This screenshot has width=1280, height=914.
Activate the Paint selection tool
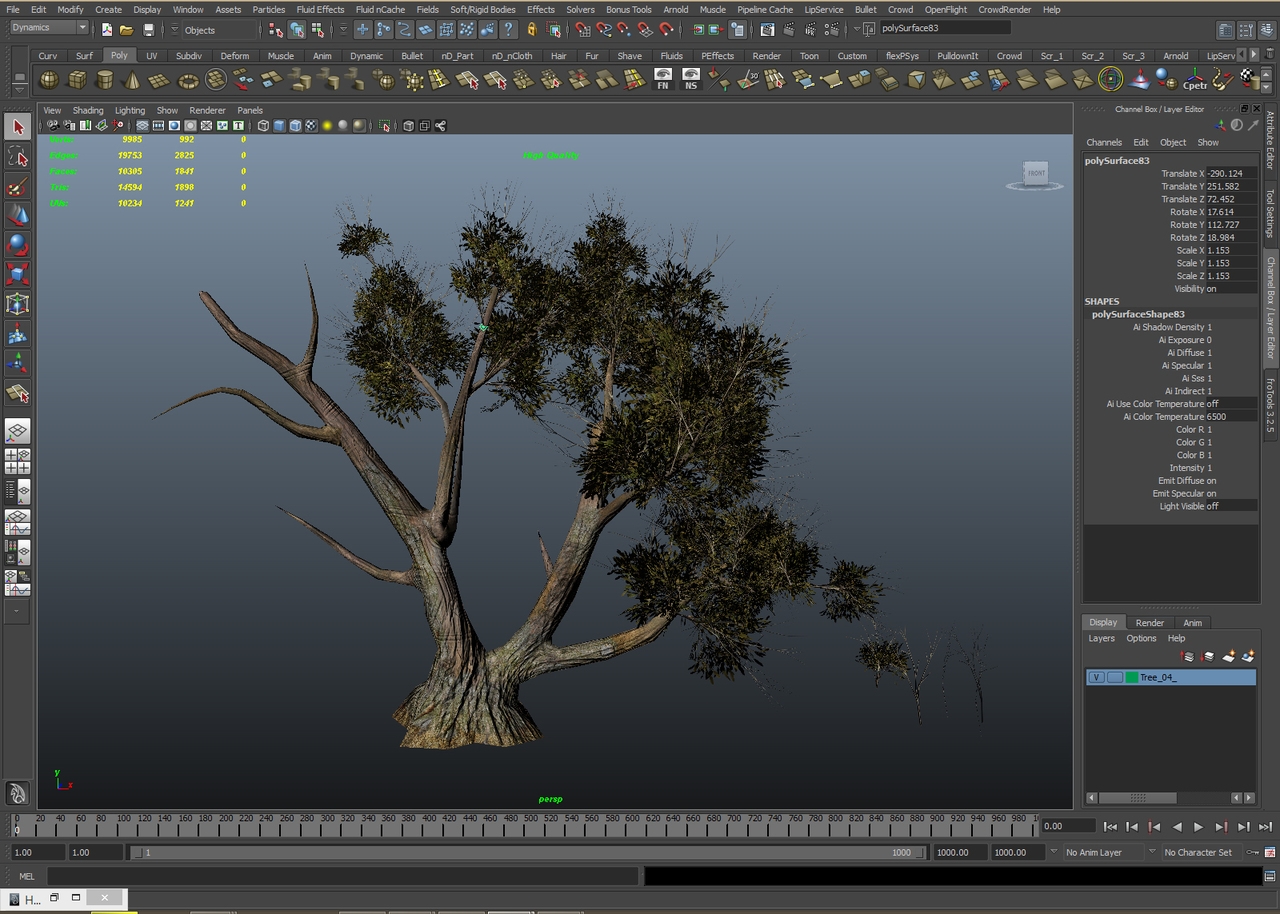click(x=17, y=186)
